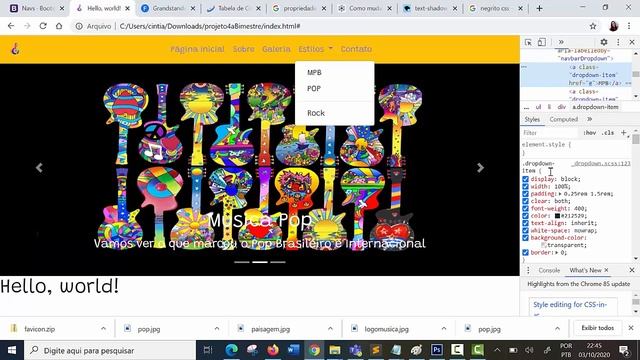The image size is (640, 360).
Task: Switch to the Styles tab
Action: point(532,119)
